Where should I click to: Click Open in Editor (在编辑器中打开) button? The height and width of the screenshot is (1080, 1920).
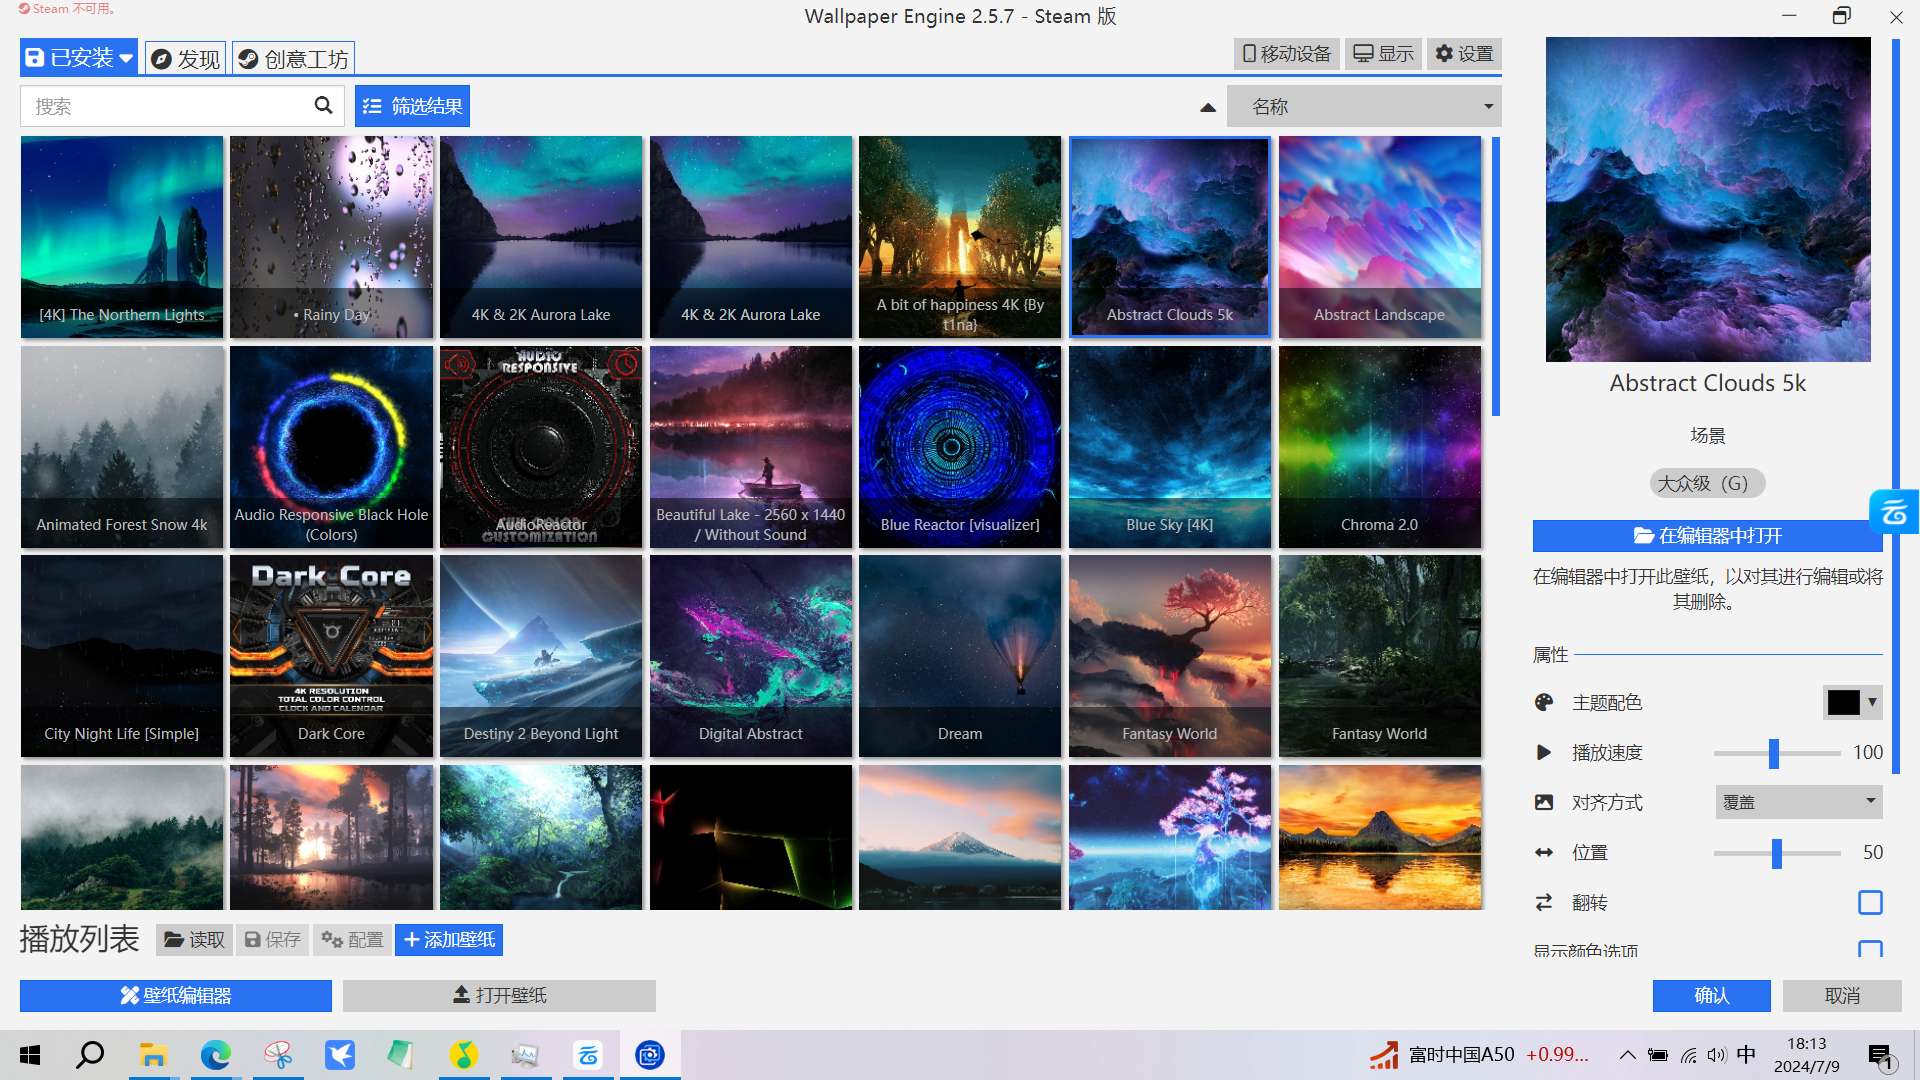[1707, 535]
